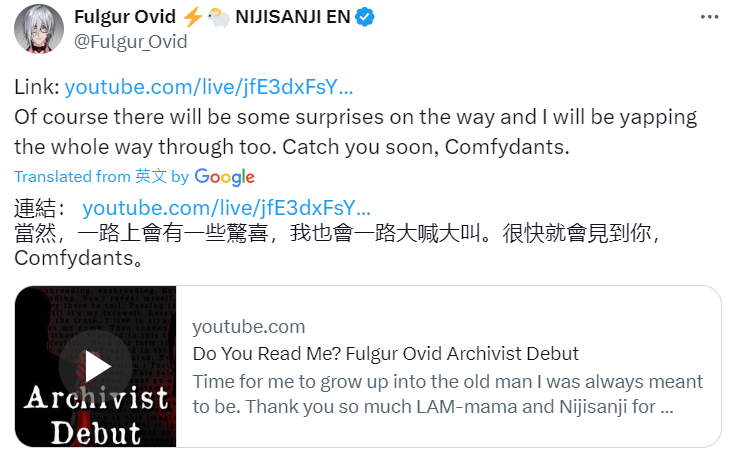Click the Google logo in translation credit
The image size is (732, 458).
point(225,177)
